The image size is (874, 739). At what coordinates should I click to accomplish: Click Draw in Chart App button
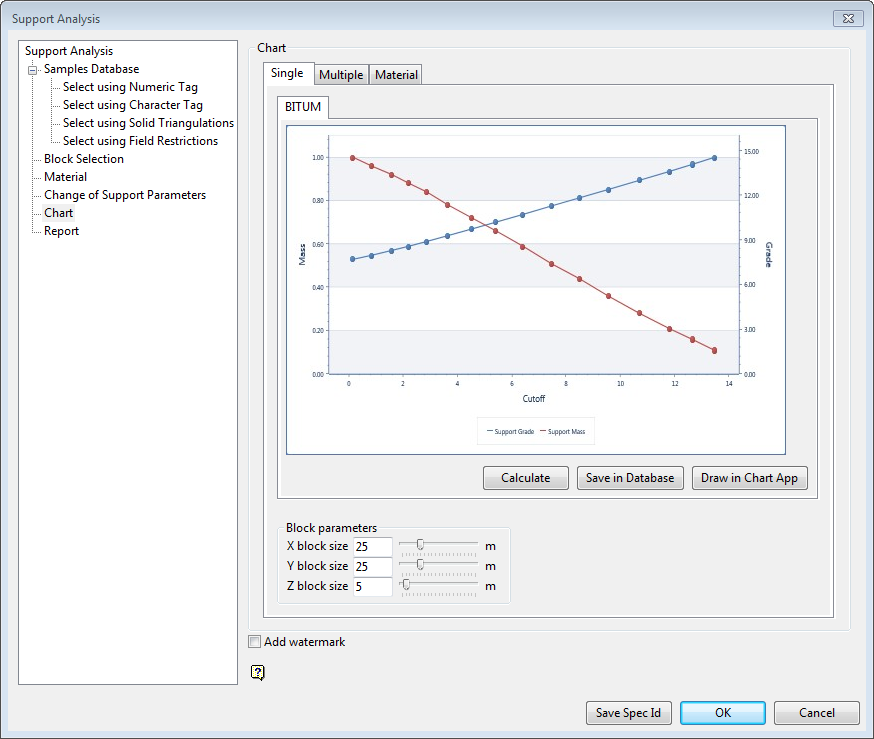pos(749,478)
